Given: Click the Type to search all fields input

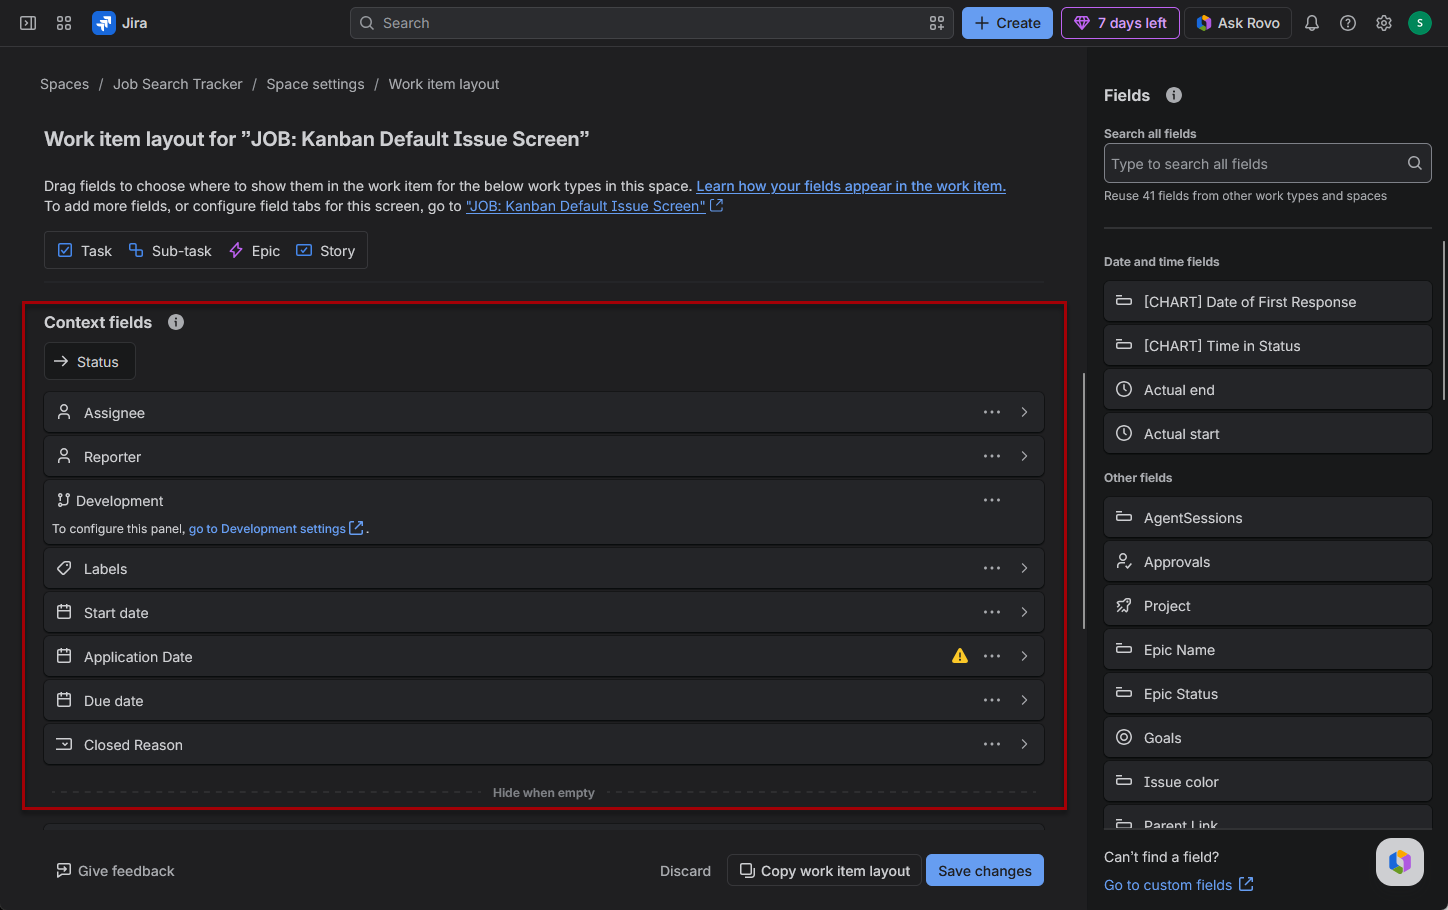Looking at the screenshot, I should (x=1267, y=163).
